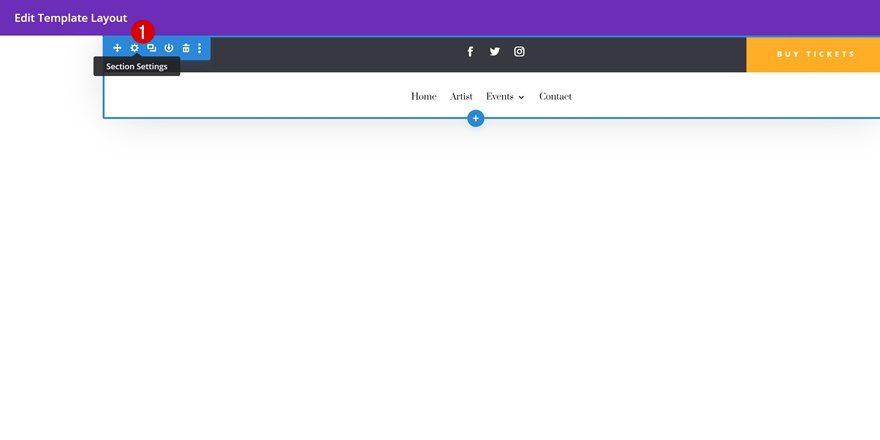Click the Twitter bird icon
This screenshot has width=880, height=440.
pos(494,52)
